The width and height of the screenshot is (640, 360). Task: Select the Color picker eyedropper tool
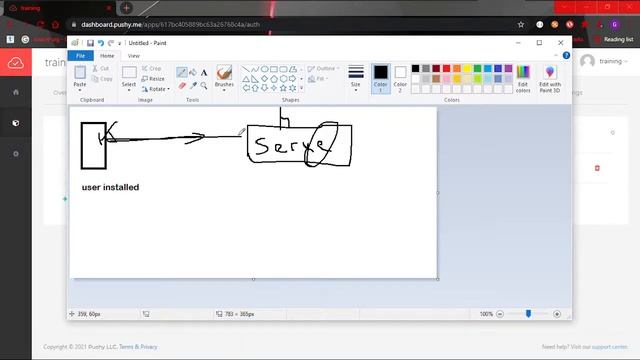(x=193, y=85)
